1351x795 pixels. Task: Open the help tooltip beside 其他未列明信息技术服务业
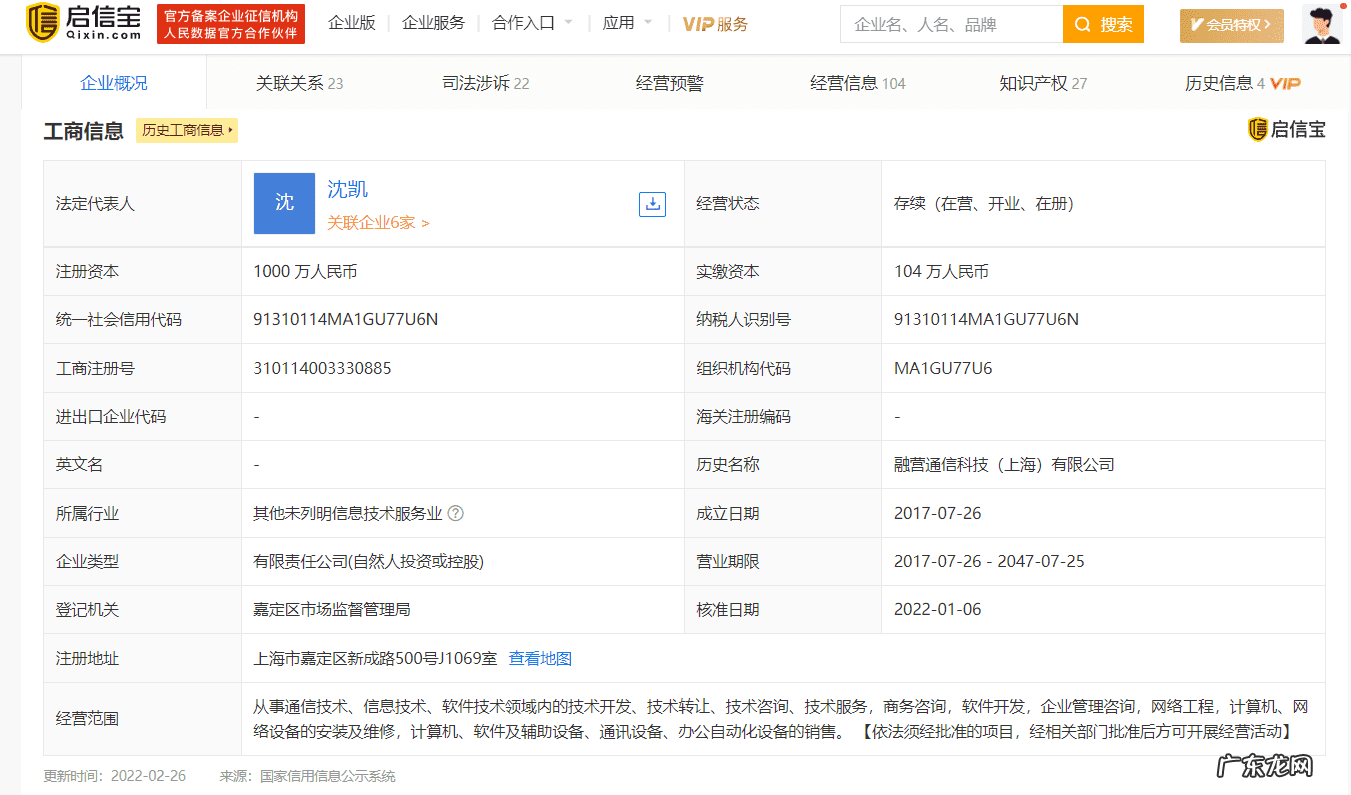456,513
